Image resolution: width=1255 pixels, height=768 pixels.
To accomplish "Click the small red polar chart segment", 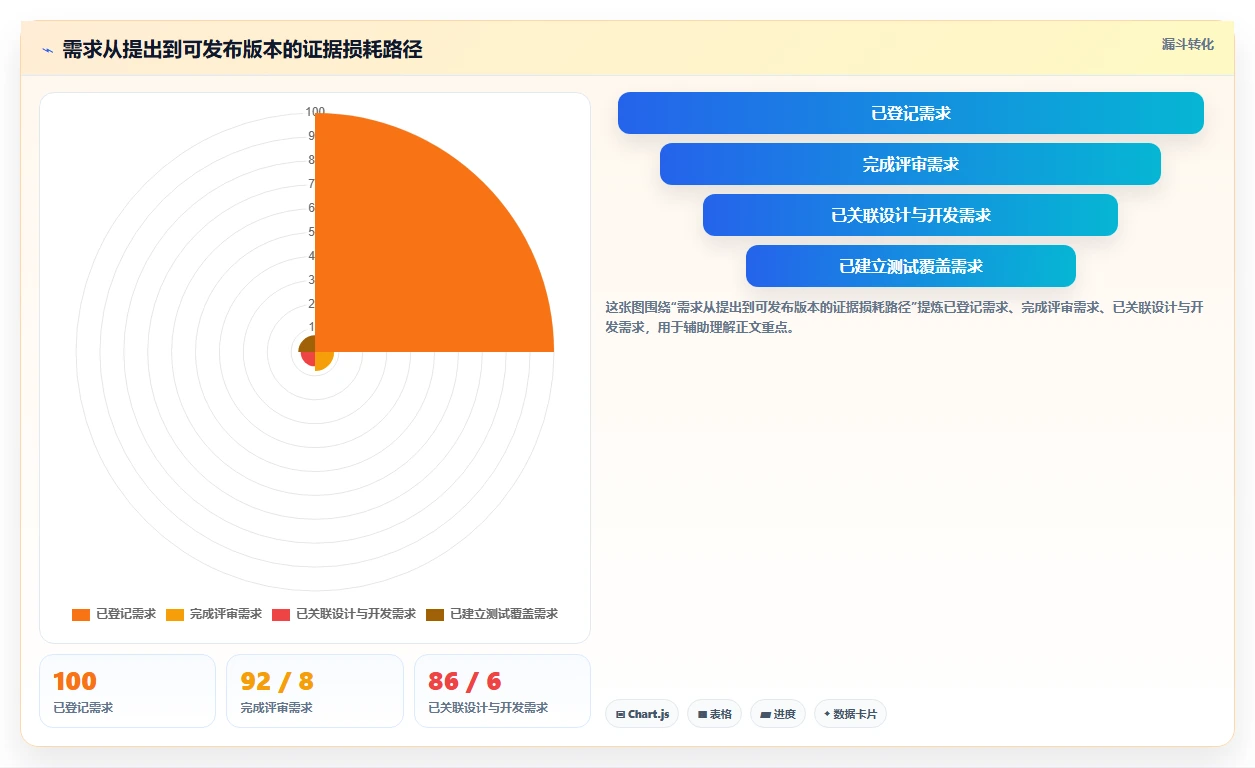I will [309, 358].
